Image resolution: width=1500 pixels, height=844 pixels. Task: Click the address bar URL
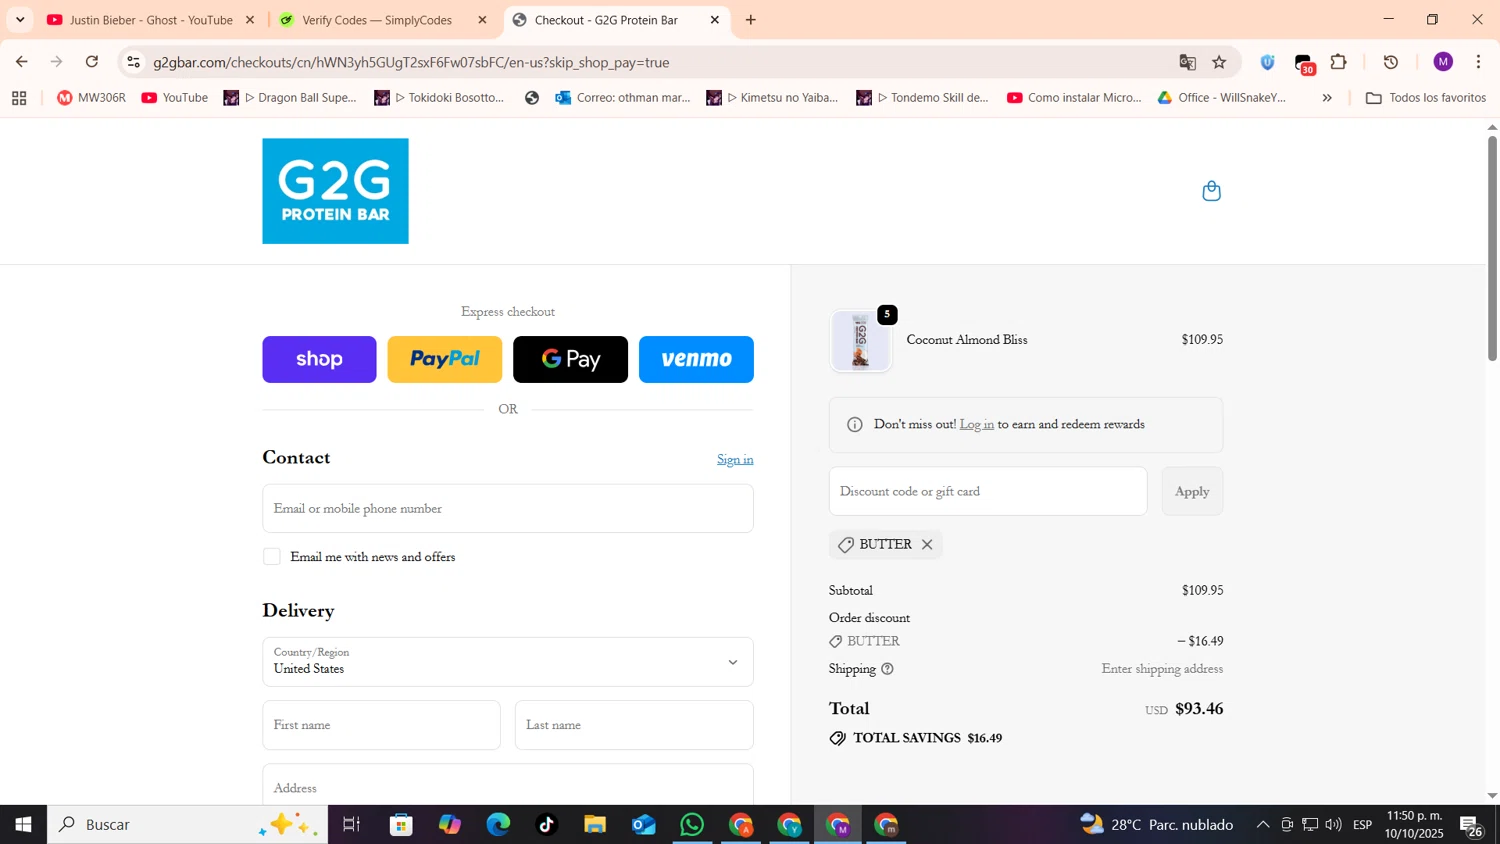click(x=411, y=62)
